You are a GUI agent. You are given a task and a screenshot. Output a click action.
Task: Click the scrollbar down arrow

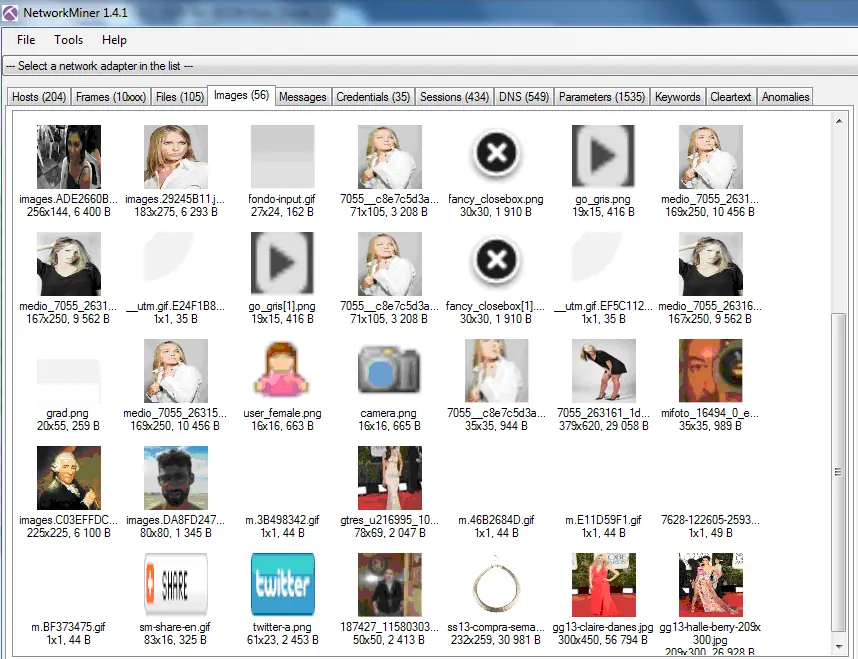tap(839, 647)
